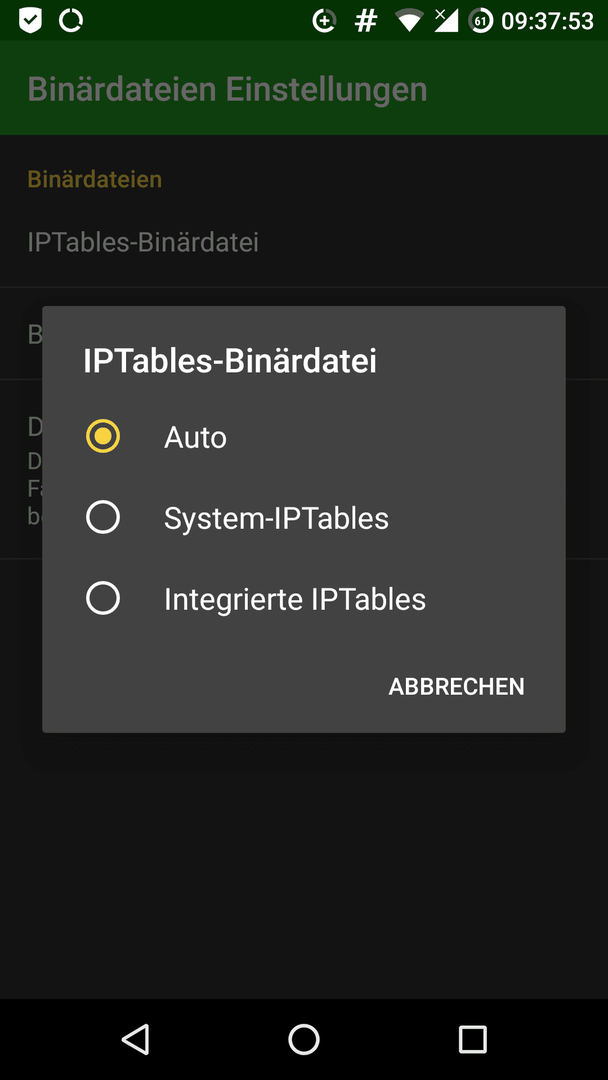Screen dimensions: 608x1080
Task: Tap the battery 61 indicator icon
Action: pos(481,21)
